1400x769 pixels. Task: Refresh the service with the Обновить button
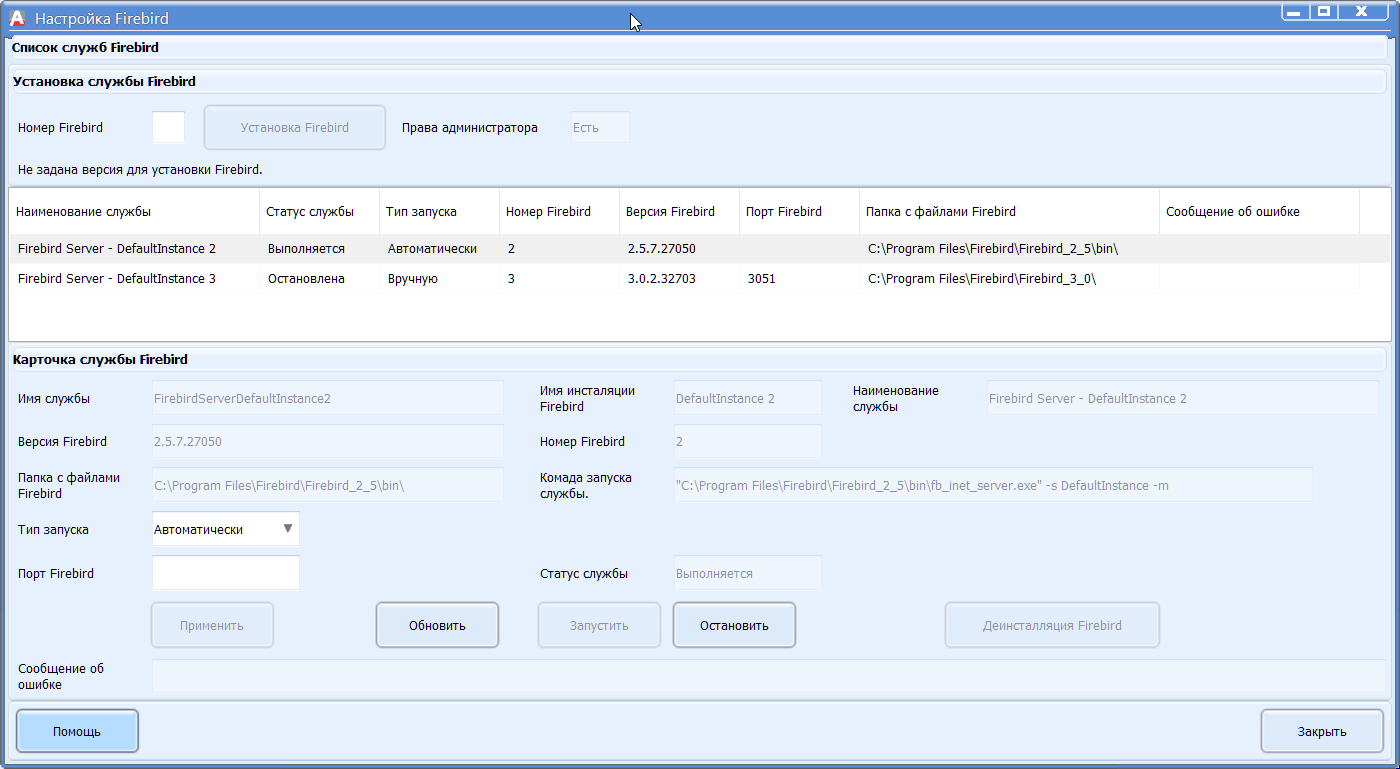coord(437,625)
